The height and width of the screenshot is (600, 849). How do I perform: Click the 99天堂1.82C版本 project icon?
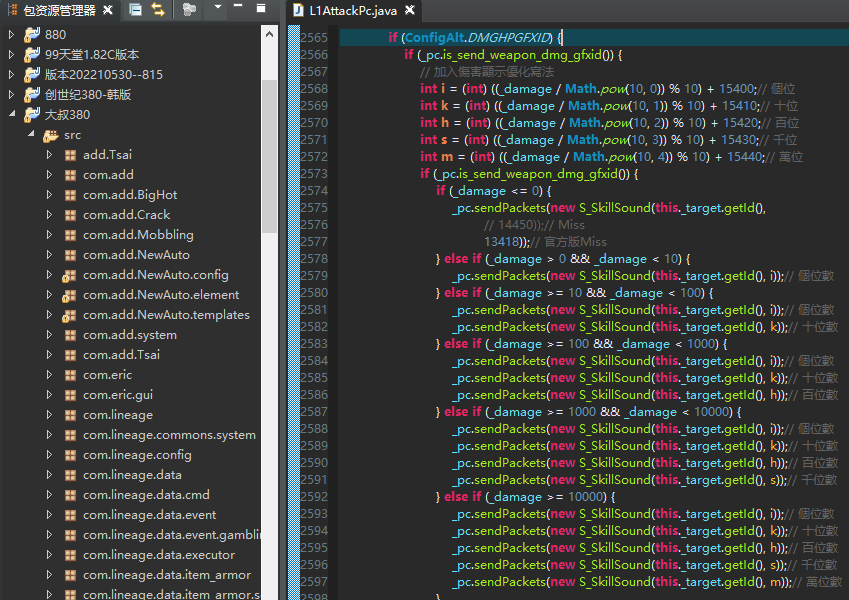(32, 54)
